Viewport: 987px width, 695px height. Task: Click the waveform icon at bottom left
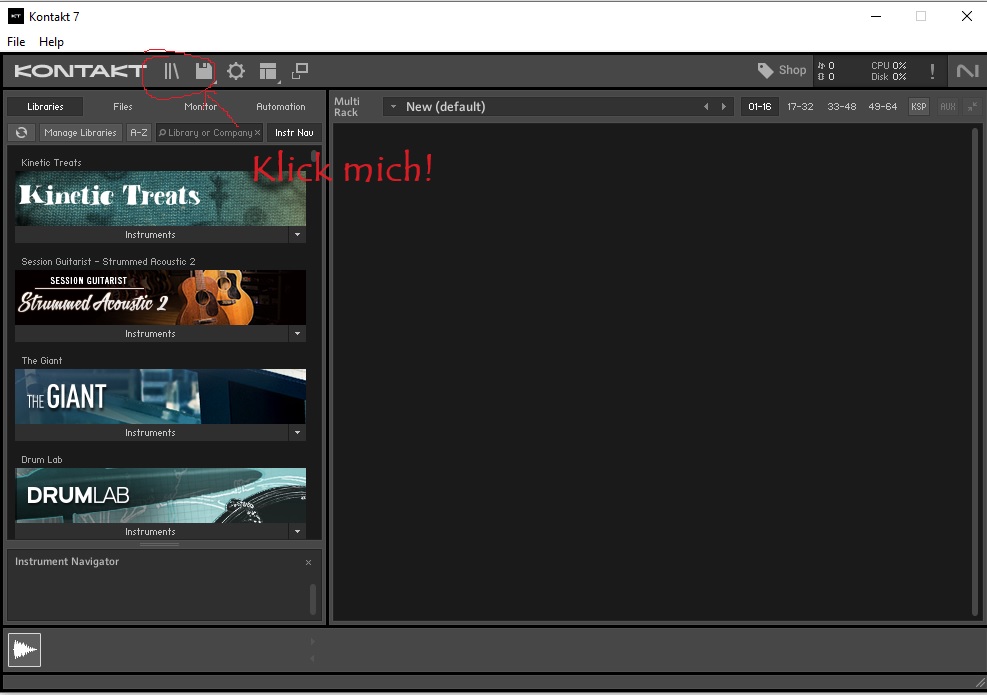coord(24,651)
